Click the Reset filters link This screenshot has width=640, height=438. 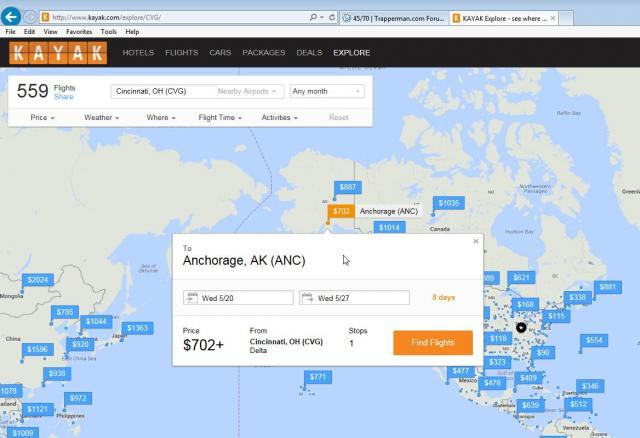(x=338, y=118)
